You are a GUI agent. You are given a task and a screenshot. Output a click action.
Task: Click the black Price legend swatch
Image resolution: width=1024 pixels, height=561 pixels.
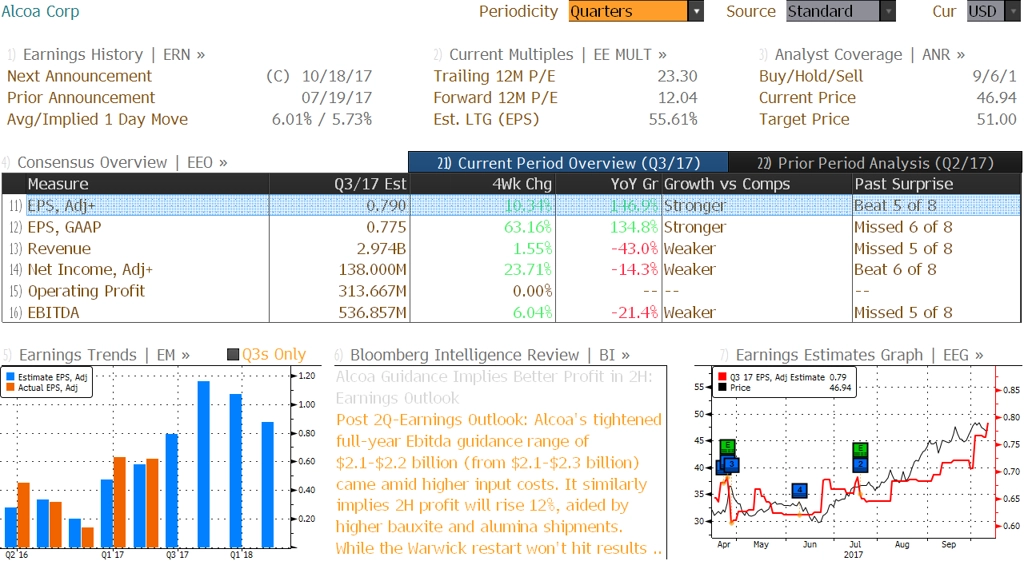click(x=722, y=387)
